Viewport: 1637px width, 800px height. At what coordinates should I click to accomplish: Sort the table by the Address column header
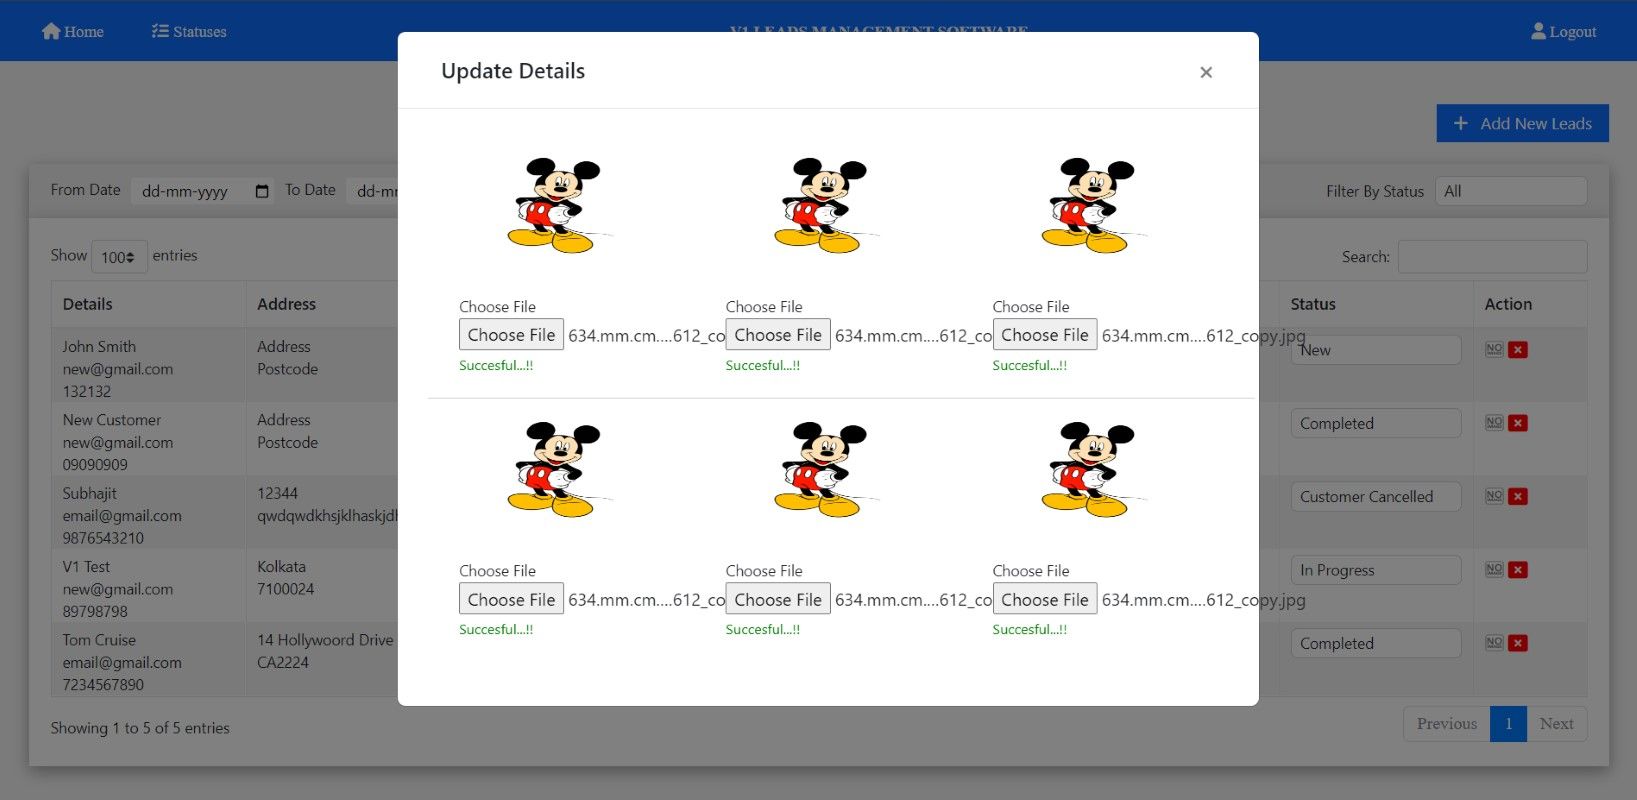[x=322, y=304]
